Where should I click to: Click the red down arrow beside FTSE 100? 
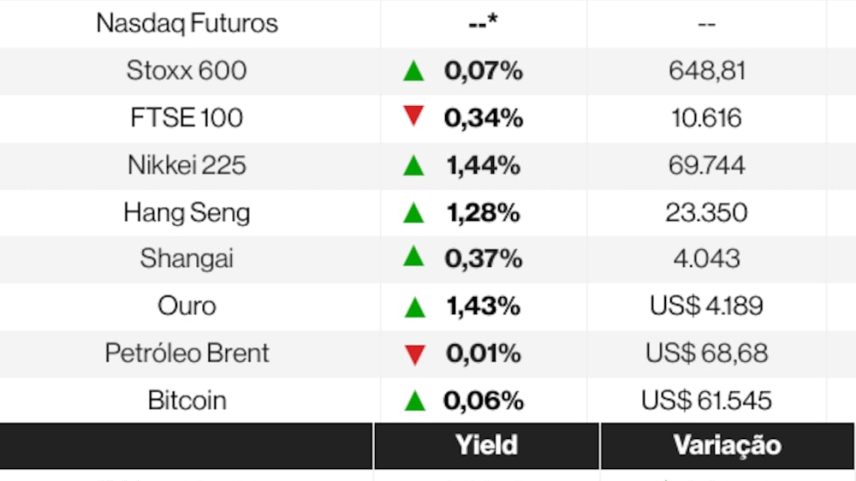point(413,116)
